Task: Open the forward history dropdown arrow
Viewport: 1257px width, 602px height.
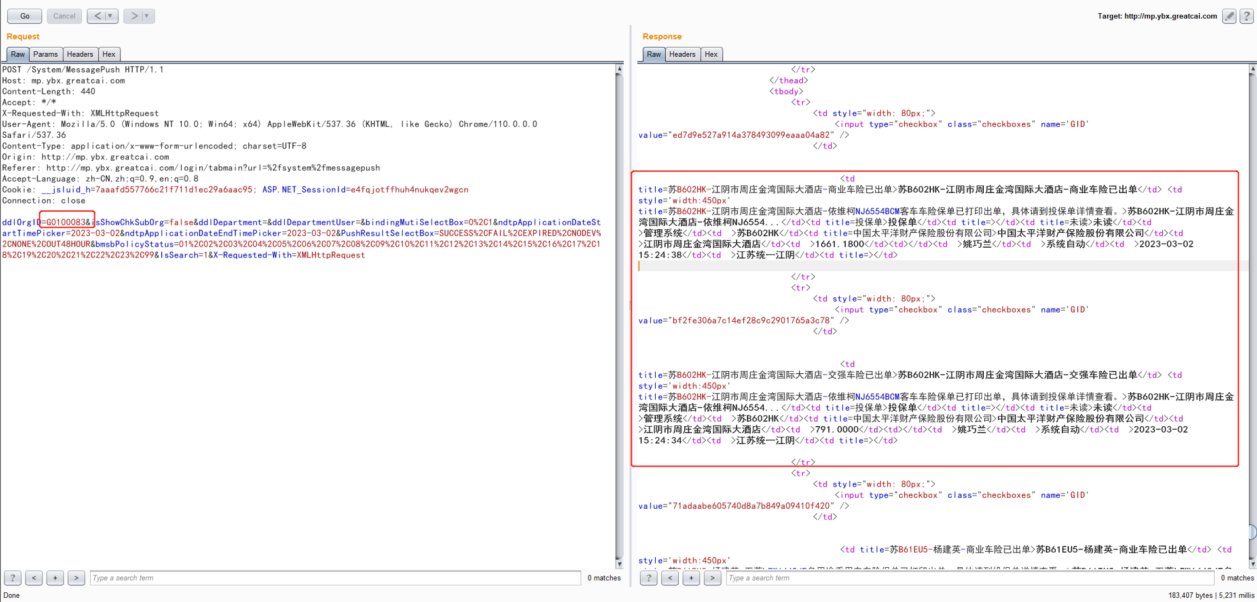Action: [x=147, y=16]
